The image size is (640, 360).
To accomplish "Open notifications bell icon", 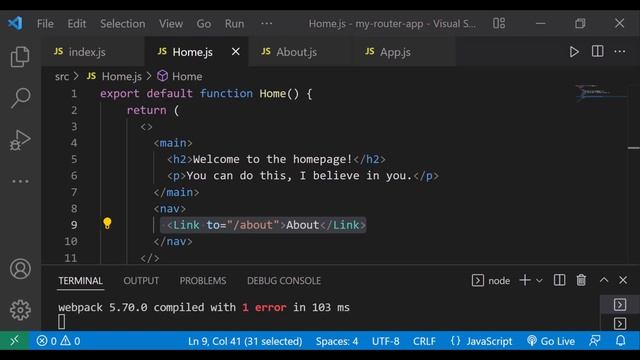I will (620, 341).
